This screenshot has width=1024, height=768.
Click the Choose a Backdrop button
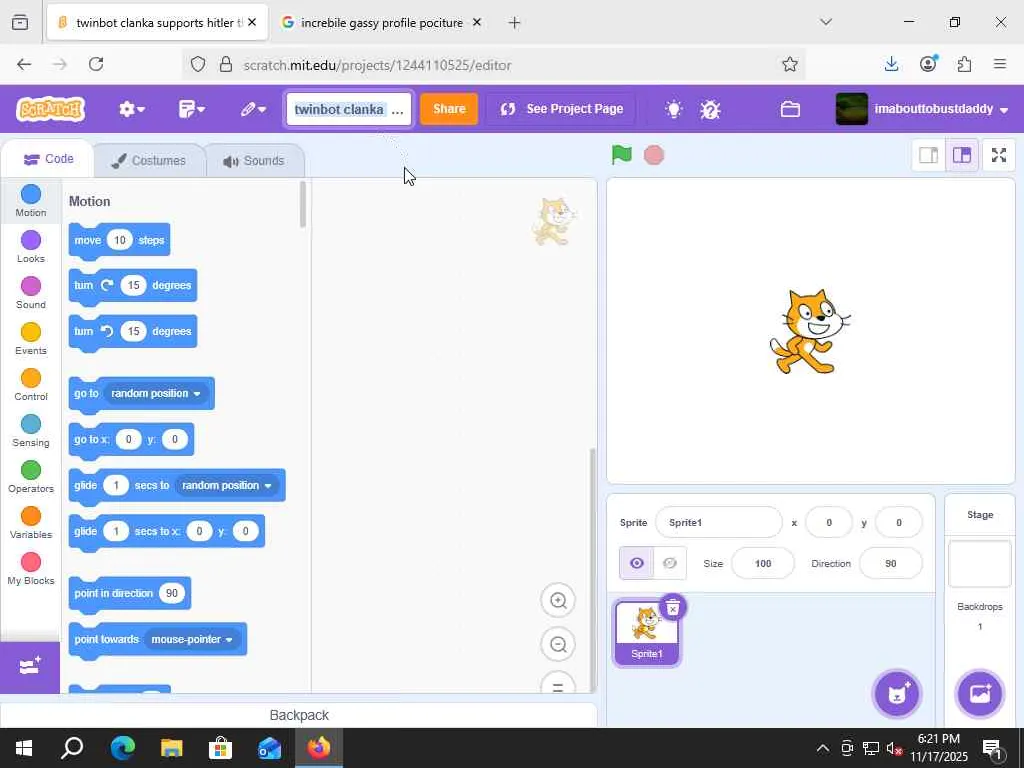(980, 694)
